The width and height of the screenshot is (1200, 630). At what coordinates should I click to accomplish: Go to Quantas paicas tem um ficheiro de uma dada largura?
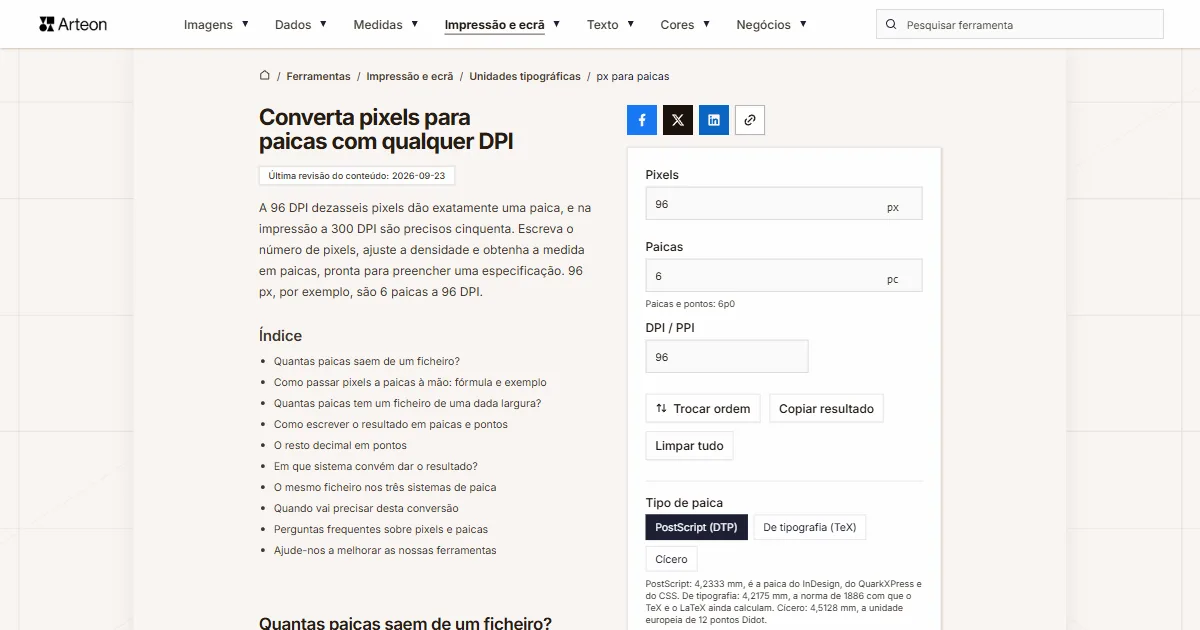coord(407,403)
